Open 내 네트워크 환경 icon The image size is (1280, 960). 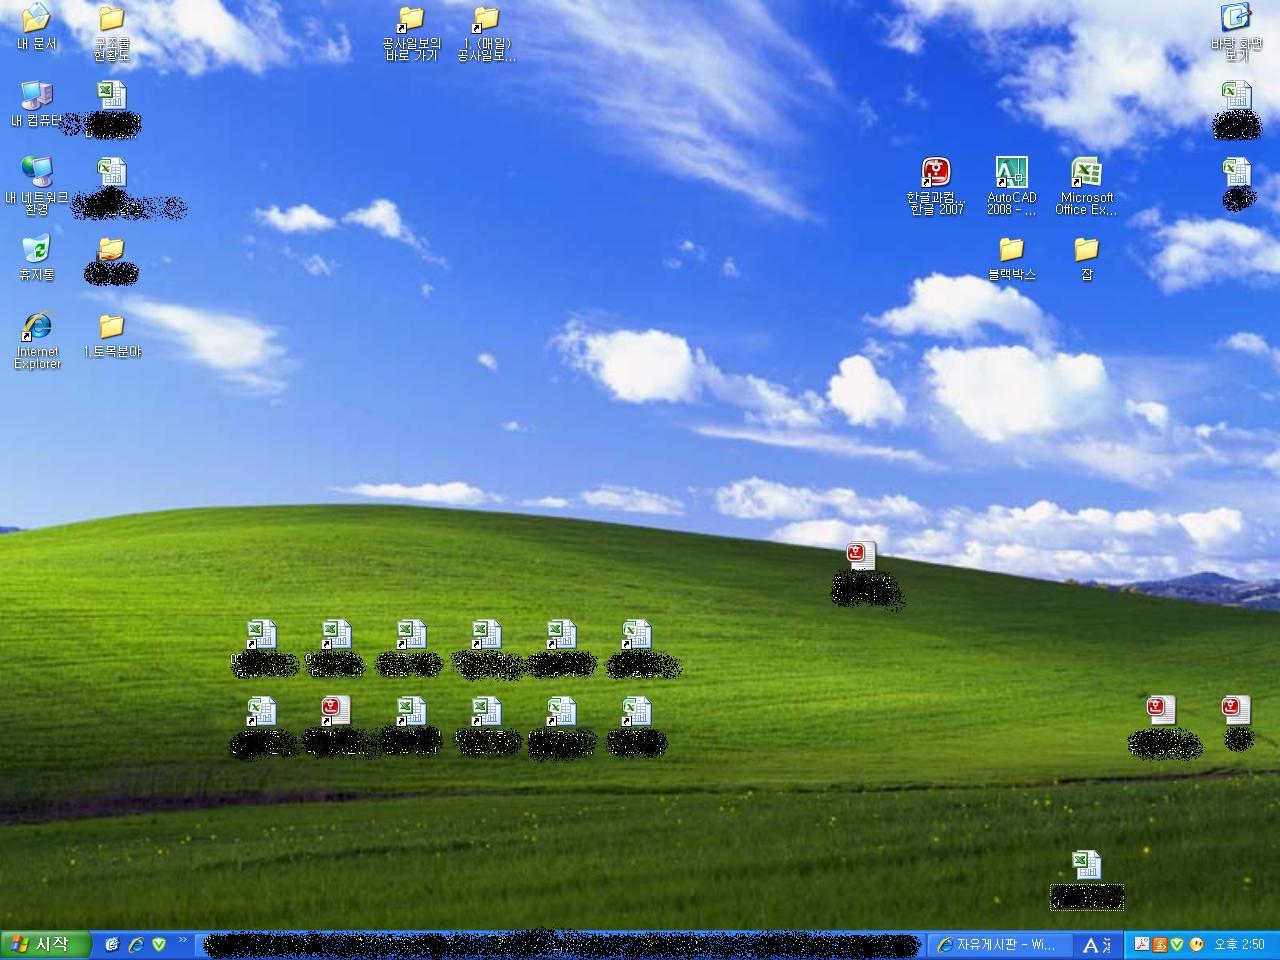pos(36,185)
